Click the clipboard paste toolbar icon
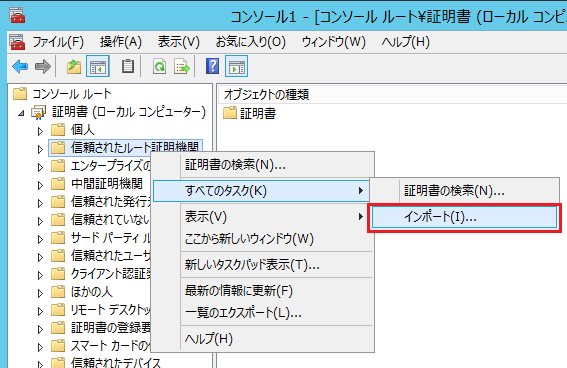 (128, 67)
